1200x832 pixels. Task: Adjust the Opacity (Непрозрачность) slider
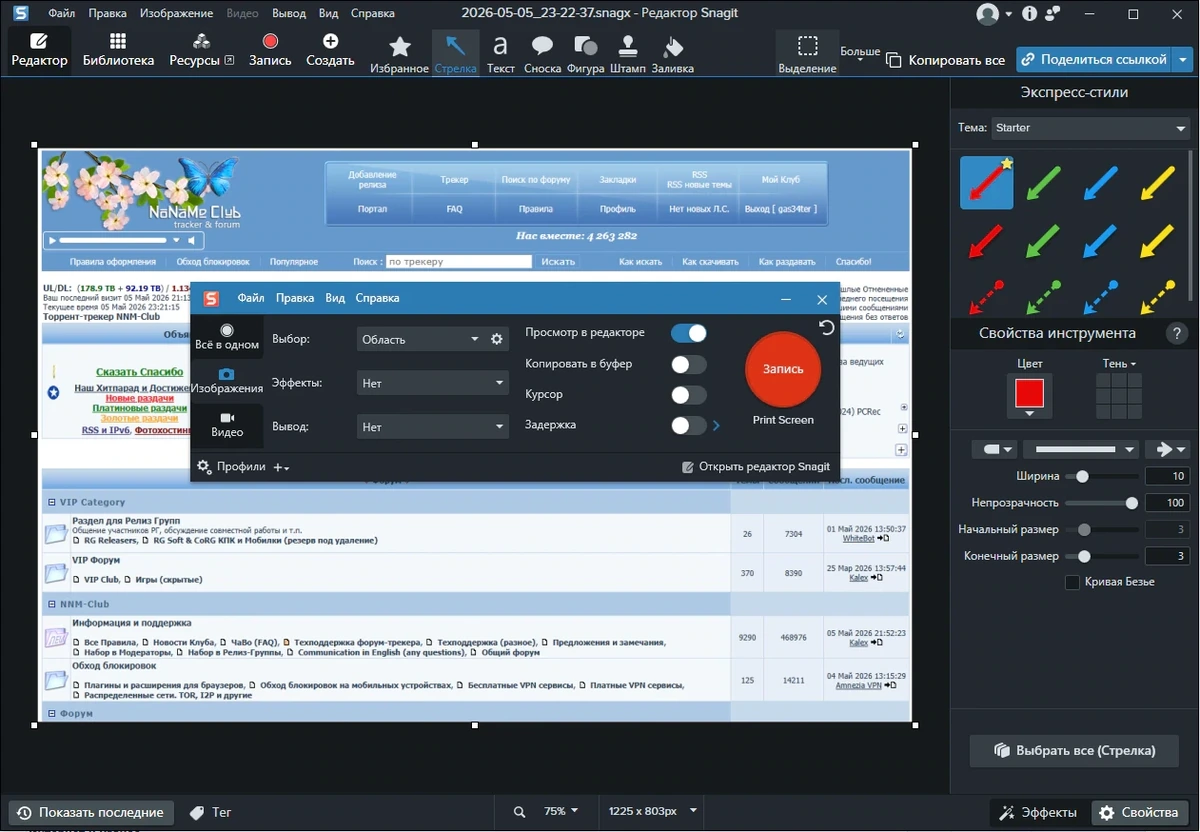click(x=1131, y=503)
